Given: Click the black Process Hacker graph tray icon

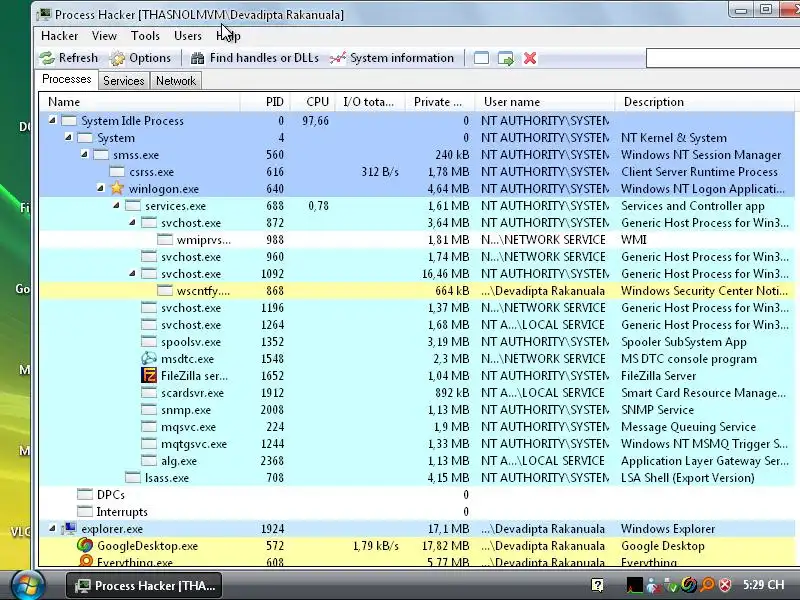Looking at the screenshot, I should point(634,585).
